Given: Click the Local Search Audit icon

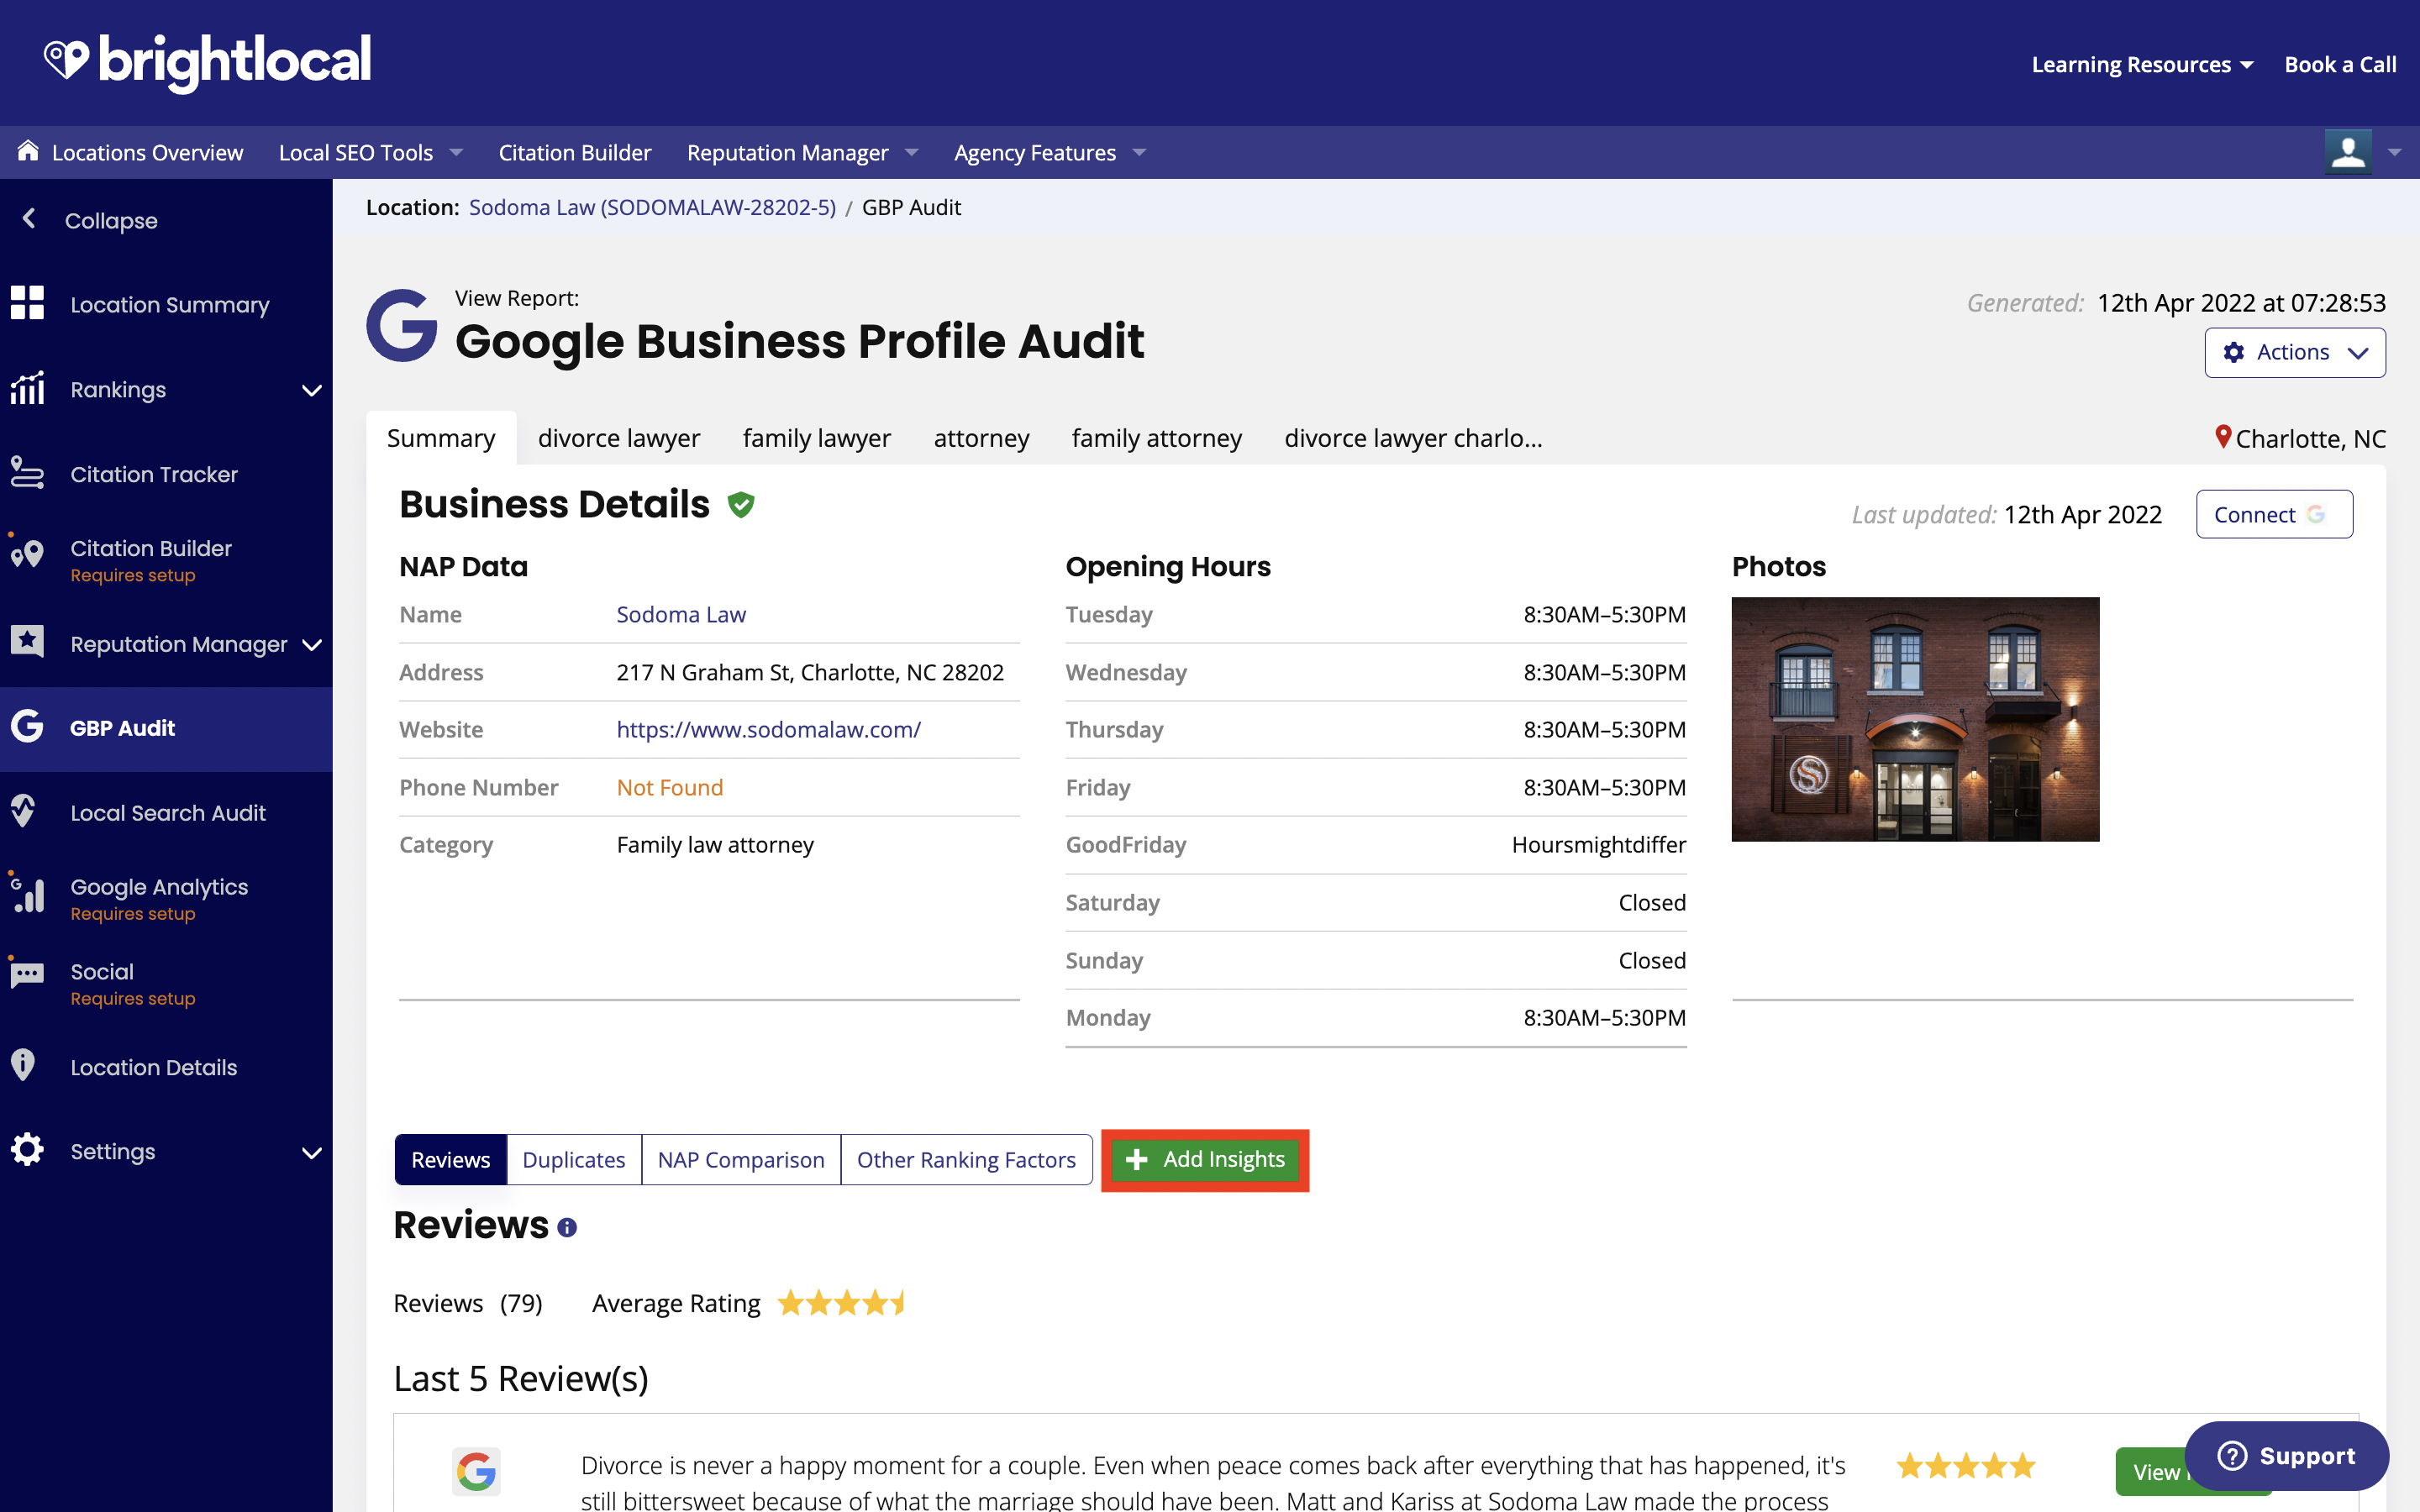Looking at the screenshot, I should 24,811.
